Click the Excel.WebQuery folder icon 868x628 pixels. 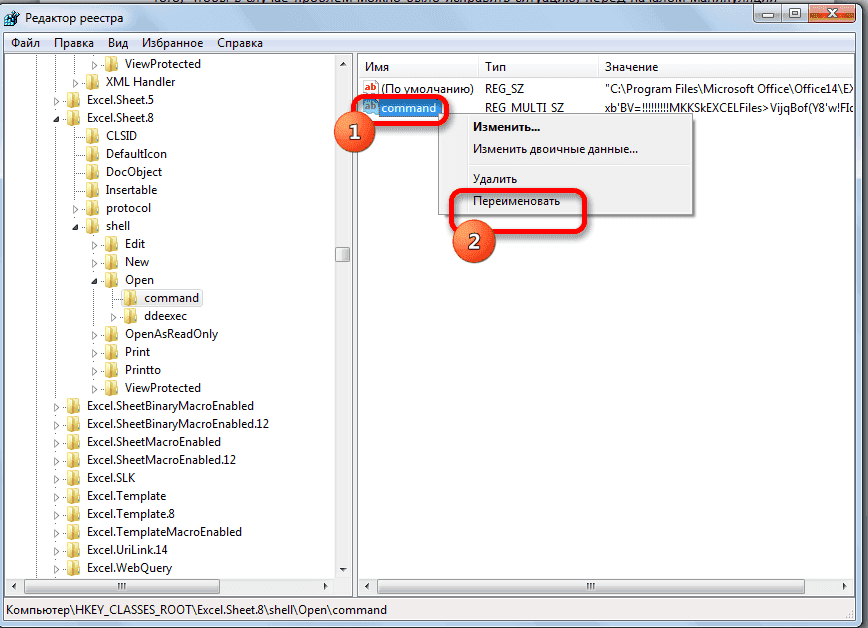74,568
